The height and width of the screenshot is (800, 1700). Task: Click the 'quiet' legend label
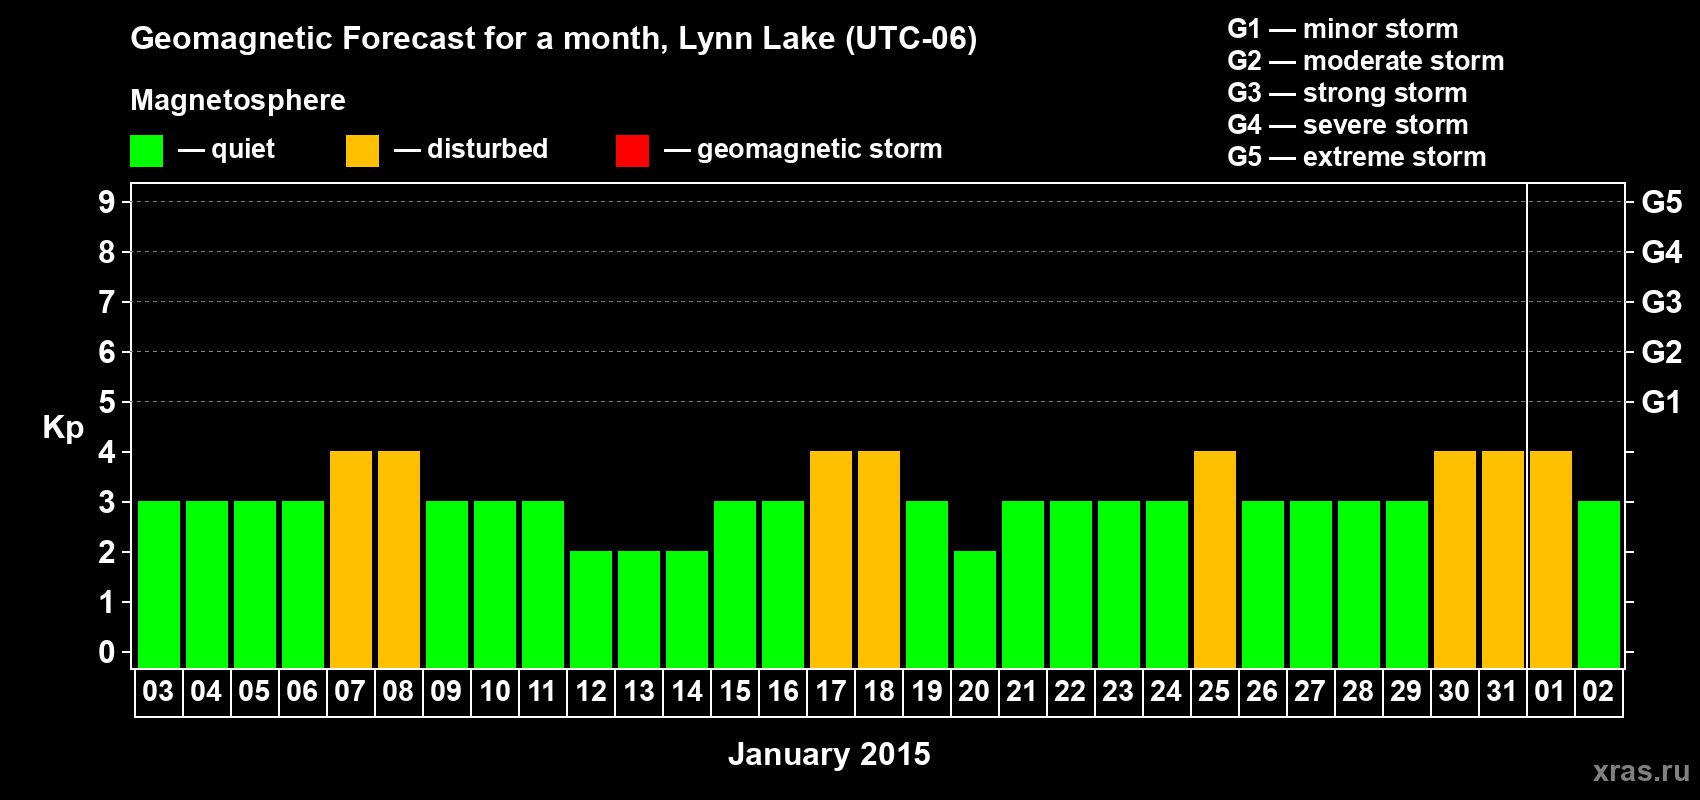pyautogui.click(x=243, y=150)
